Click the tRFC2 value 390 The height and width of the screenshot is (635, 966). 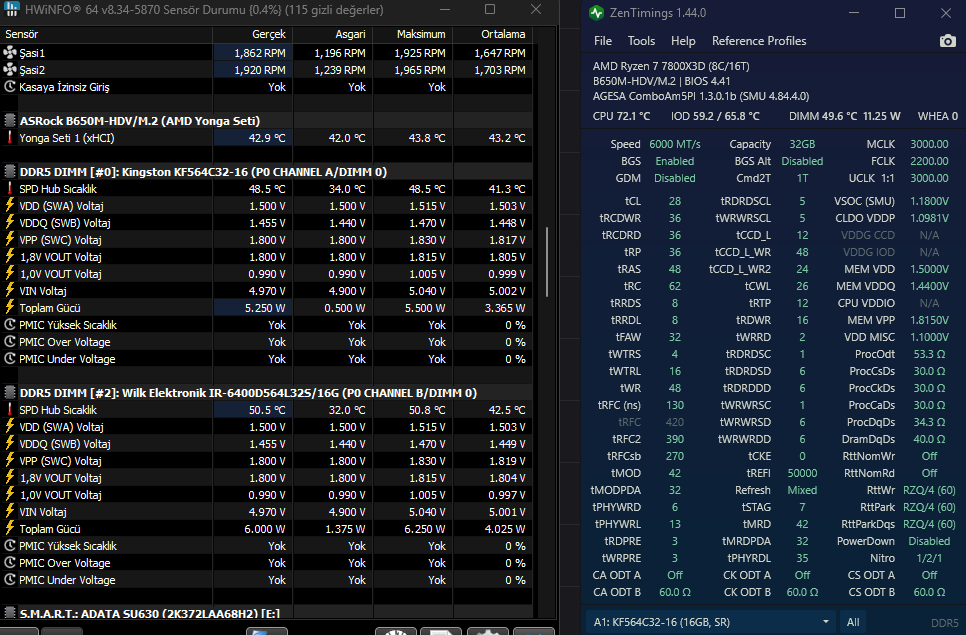675,439
